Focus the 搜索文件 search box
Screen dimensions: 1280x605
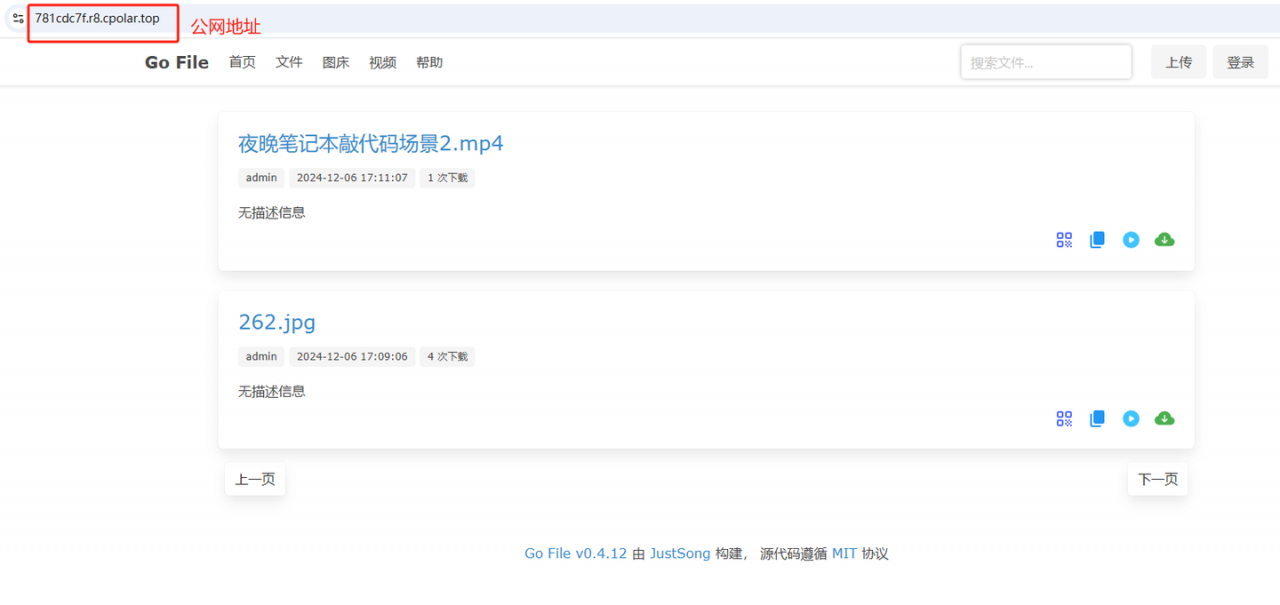[x=1046, y=62]
